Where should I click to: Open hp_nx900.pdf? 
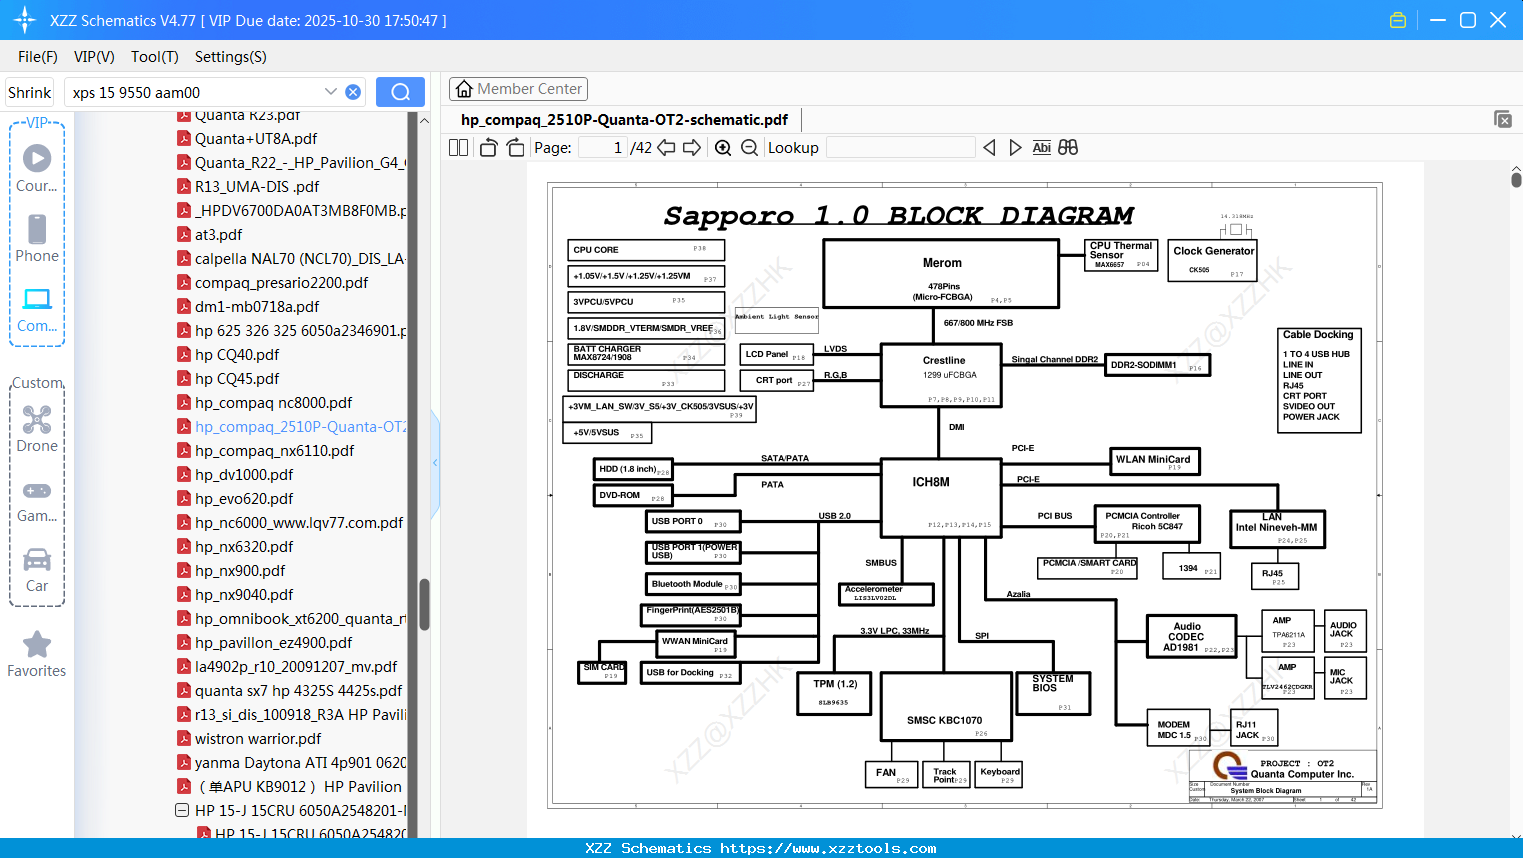(240, 571)
